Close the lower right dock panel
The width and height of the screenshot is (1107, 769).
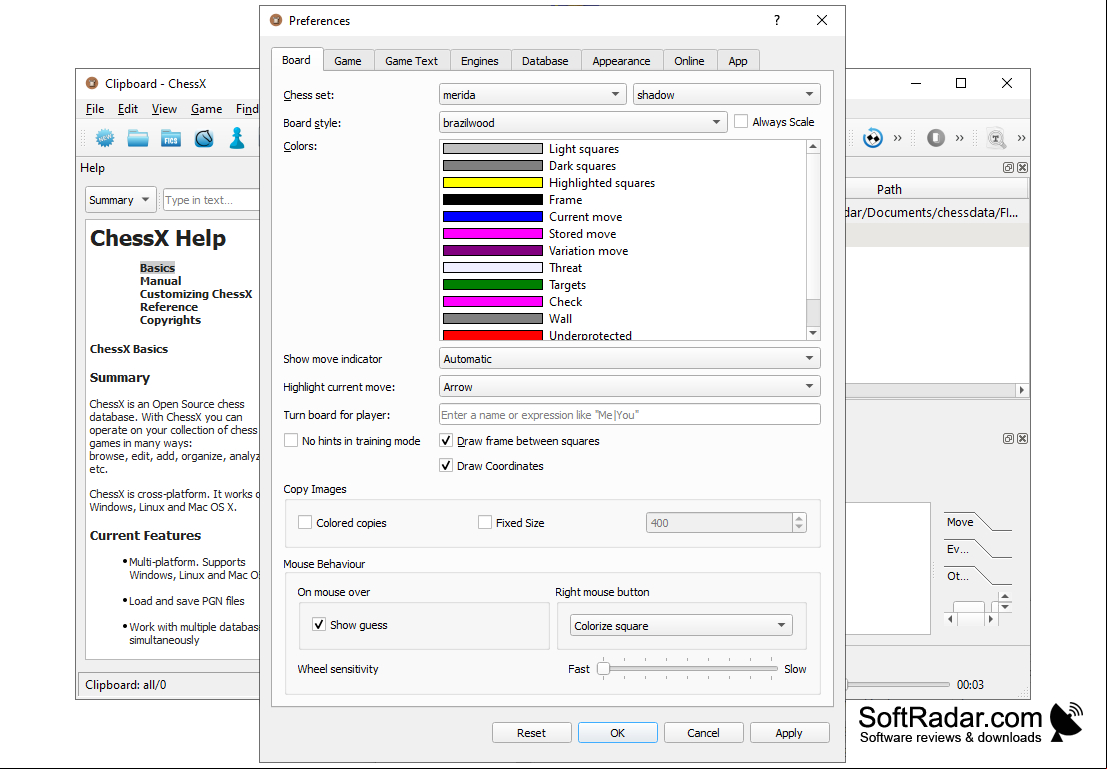click(1022, 439)
